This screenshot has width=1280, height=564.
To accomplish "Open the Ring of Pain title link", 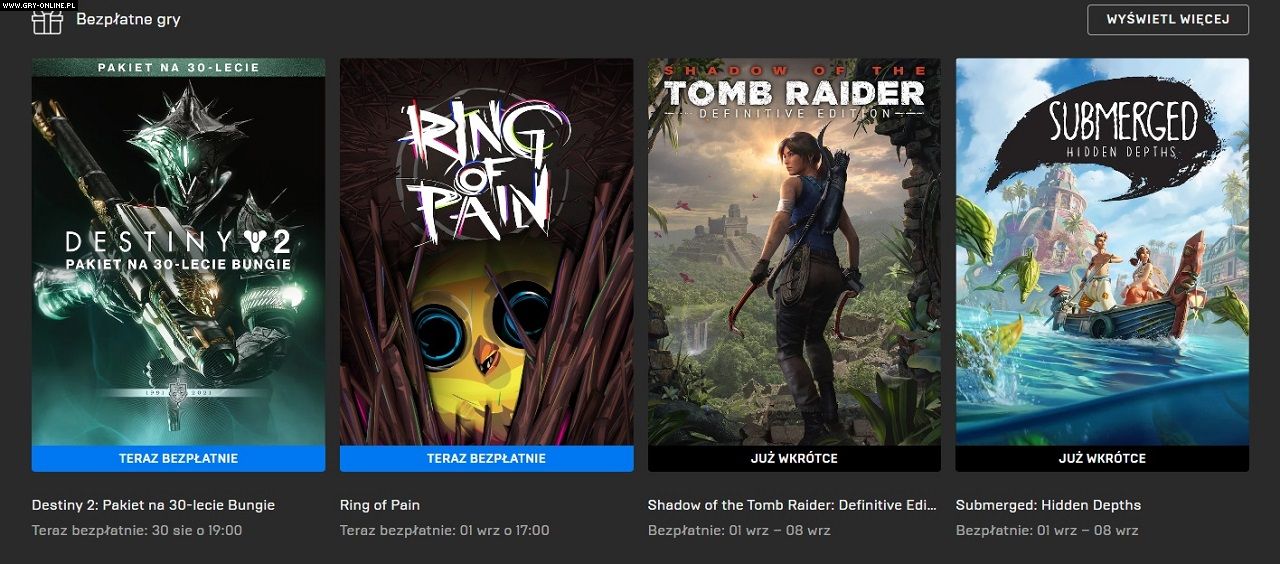I will tap(380, 505).
